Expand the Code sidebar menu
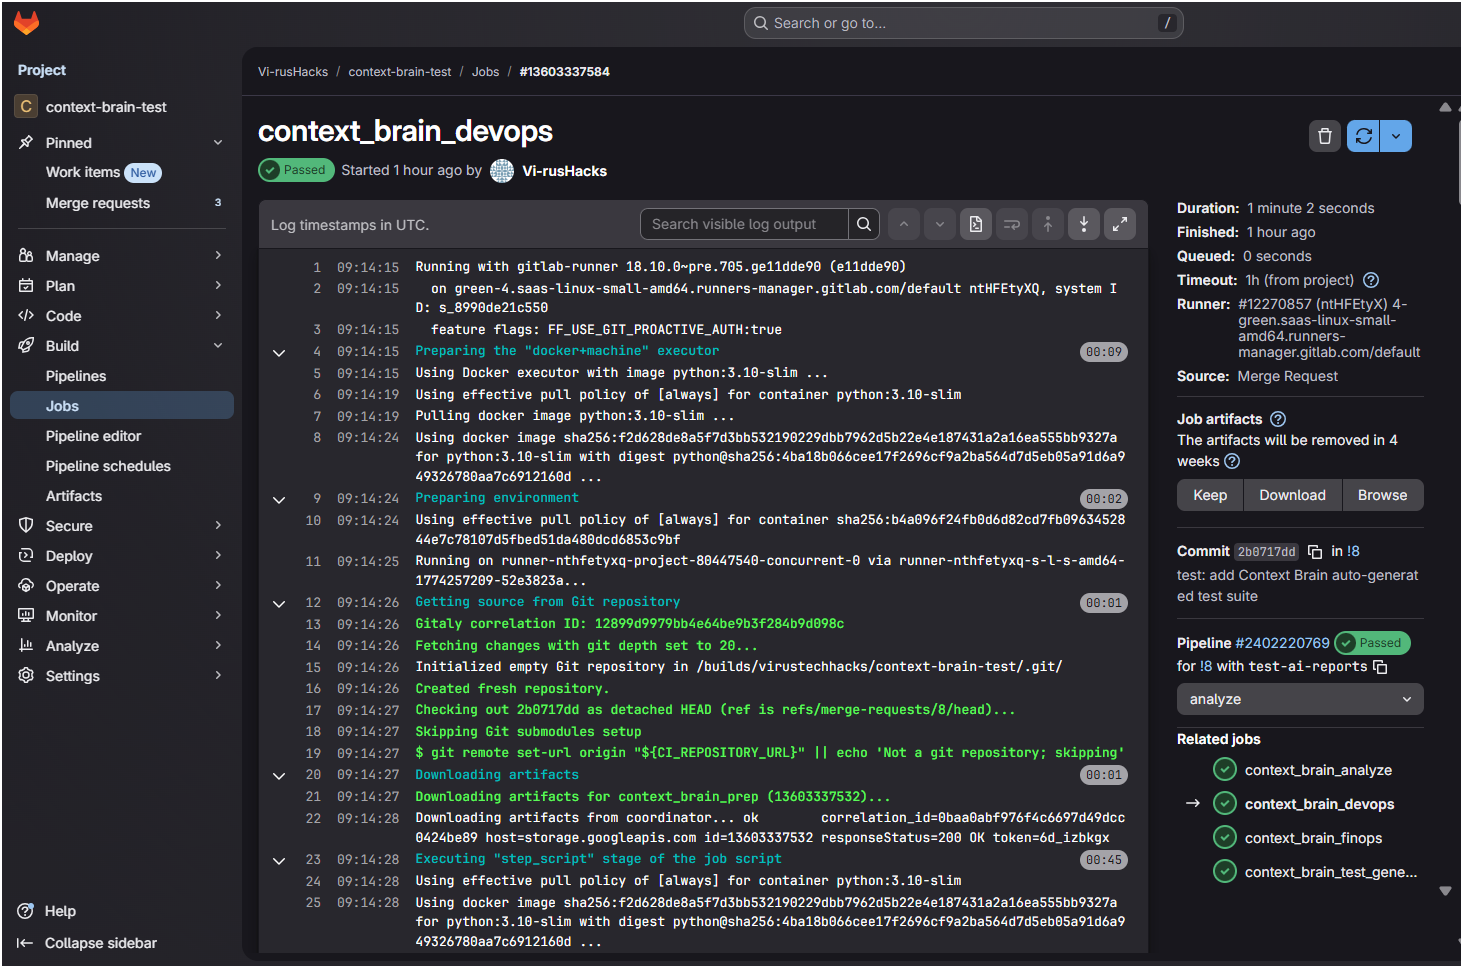This screenshot has width=1463, height=968. pyautogui.click(x=122, y=316)
